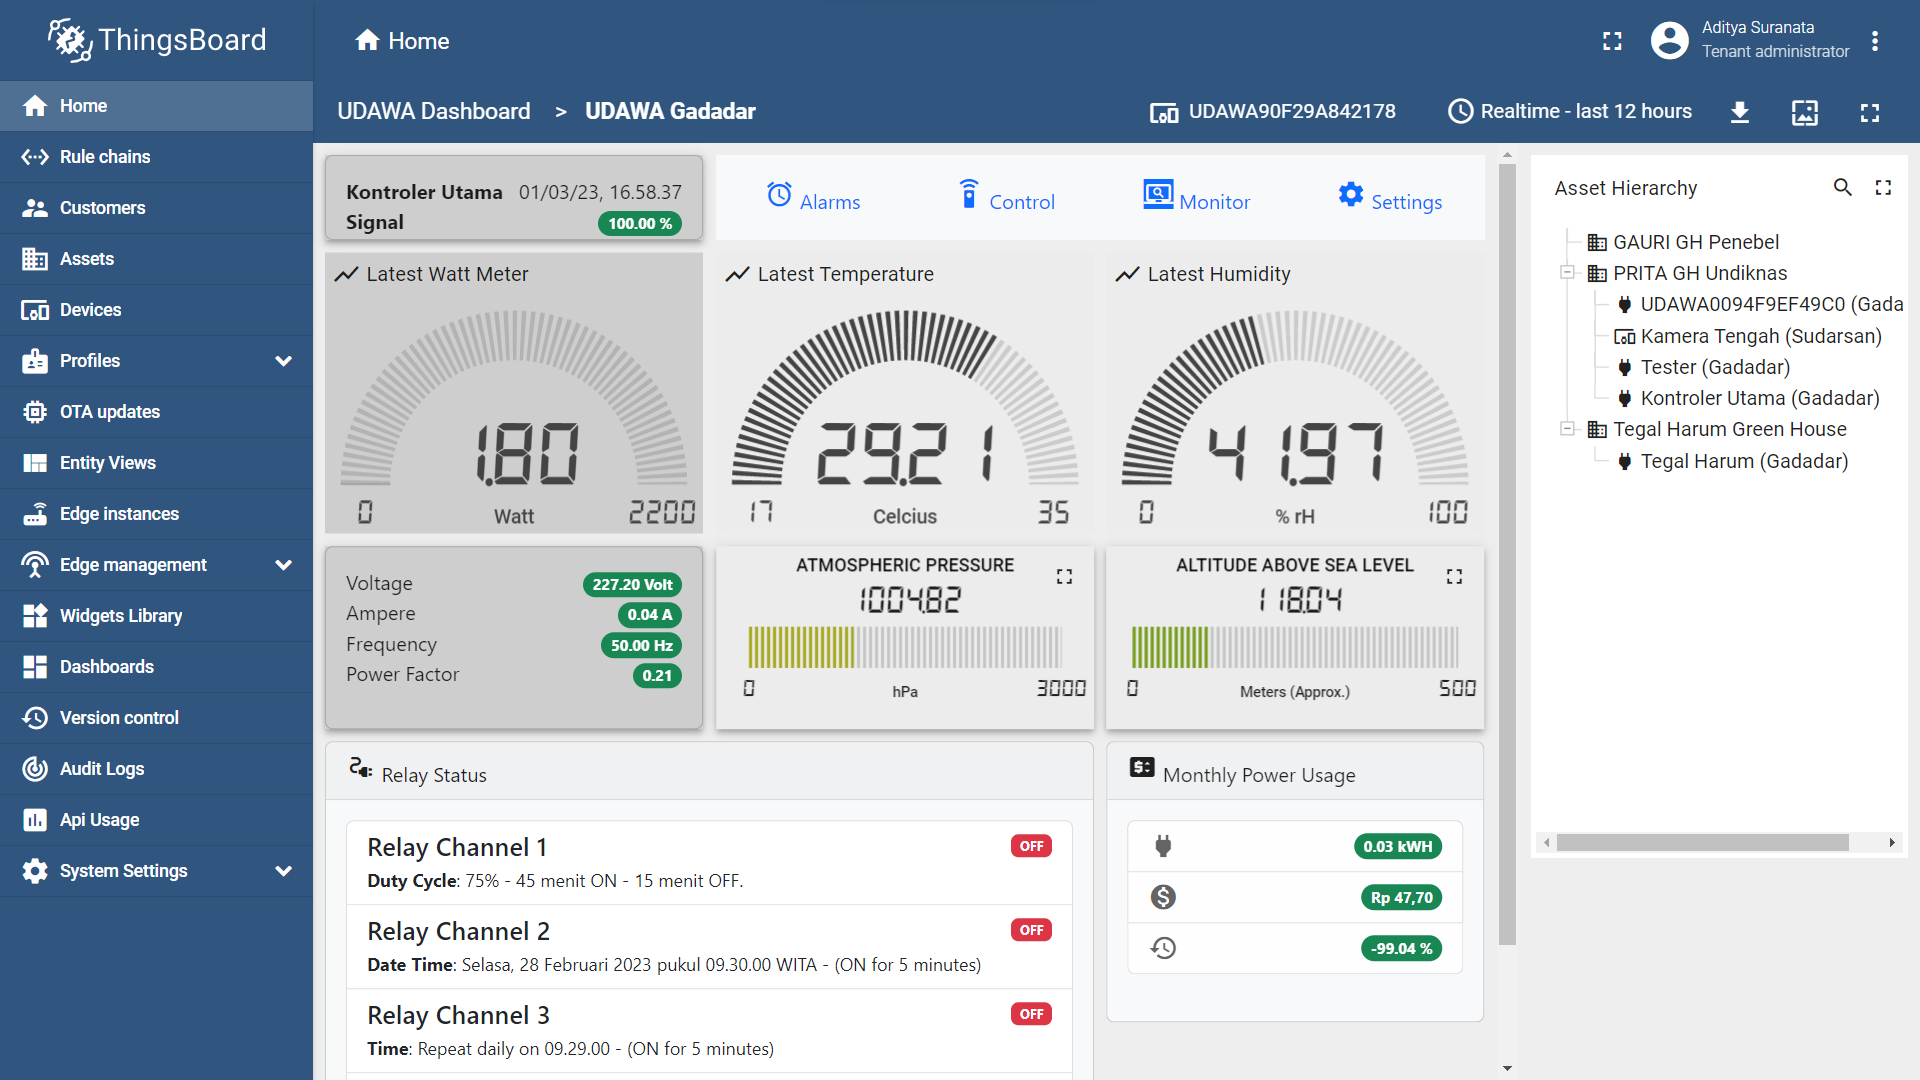The height and width of the screenshot is (1080, 1920).
Task: Click the Asset Hierarchy horizontal scrollbar
Action: [1702, 843]
